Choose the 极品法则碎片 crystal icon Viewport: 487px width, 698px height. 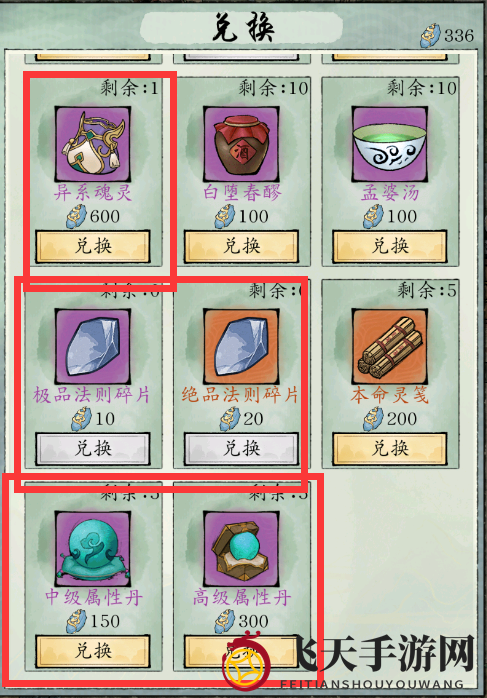93,346
